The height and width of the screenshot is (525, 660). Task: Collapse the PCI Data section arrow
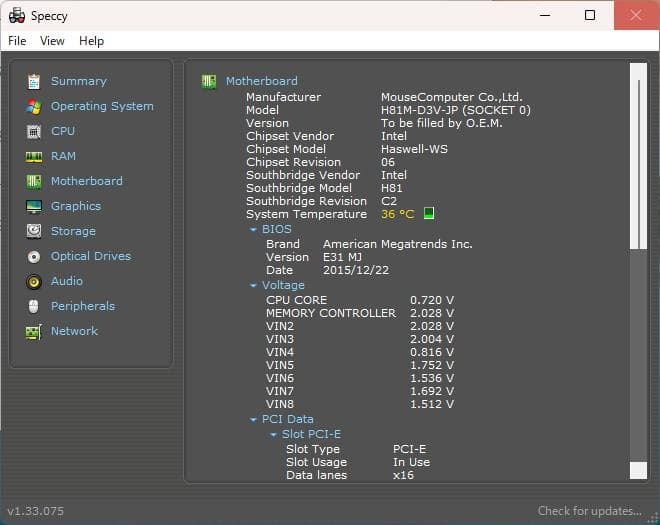pos(253,419)
